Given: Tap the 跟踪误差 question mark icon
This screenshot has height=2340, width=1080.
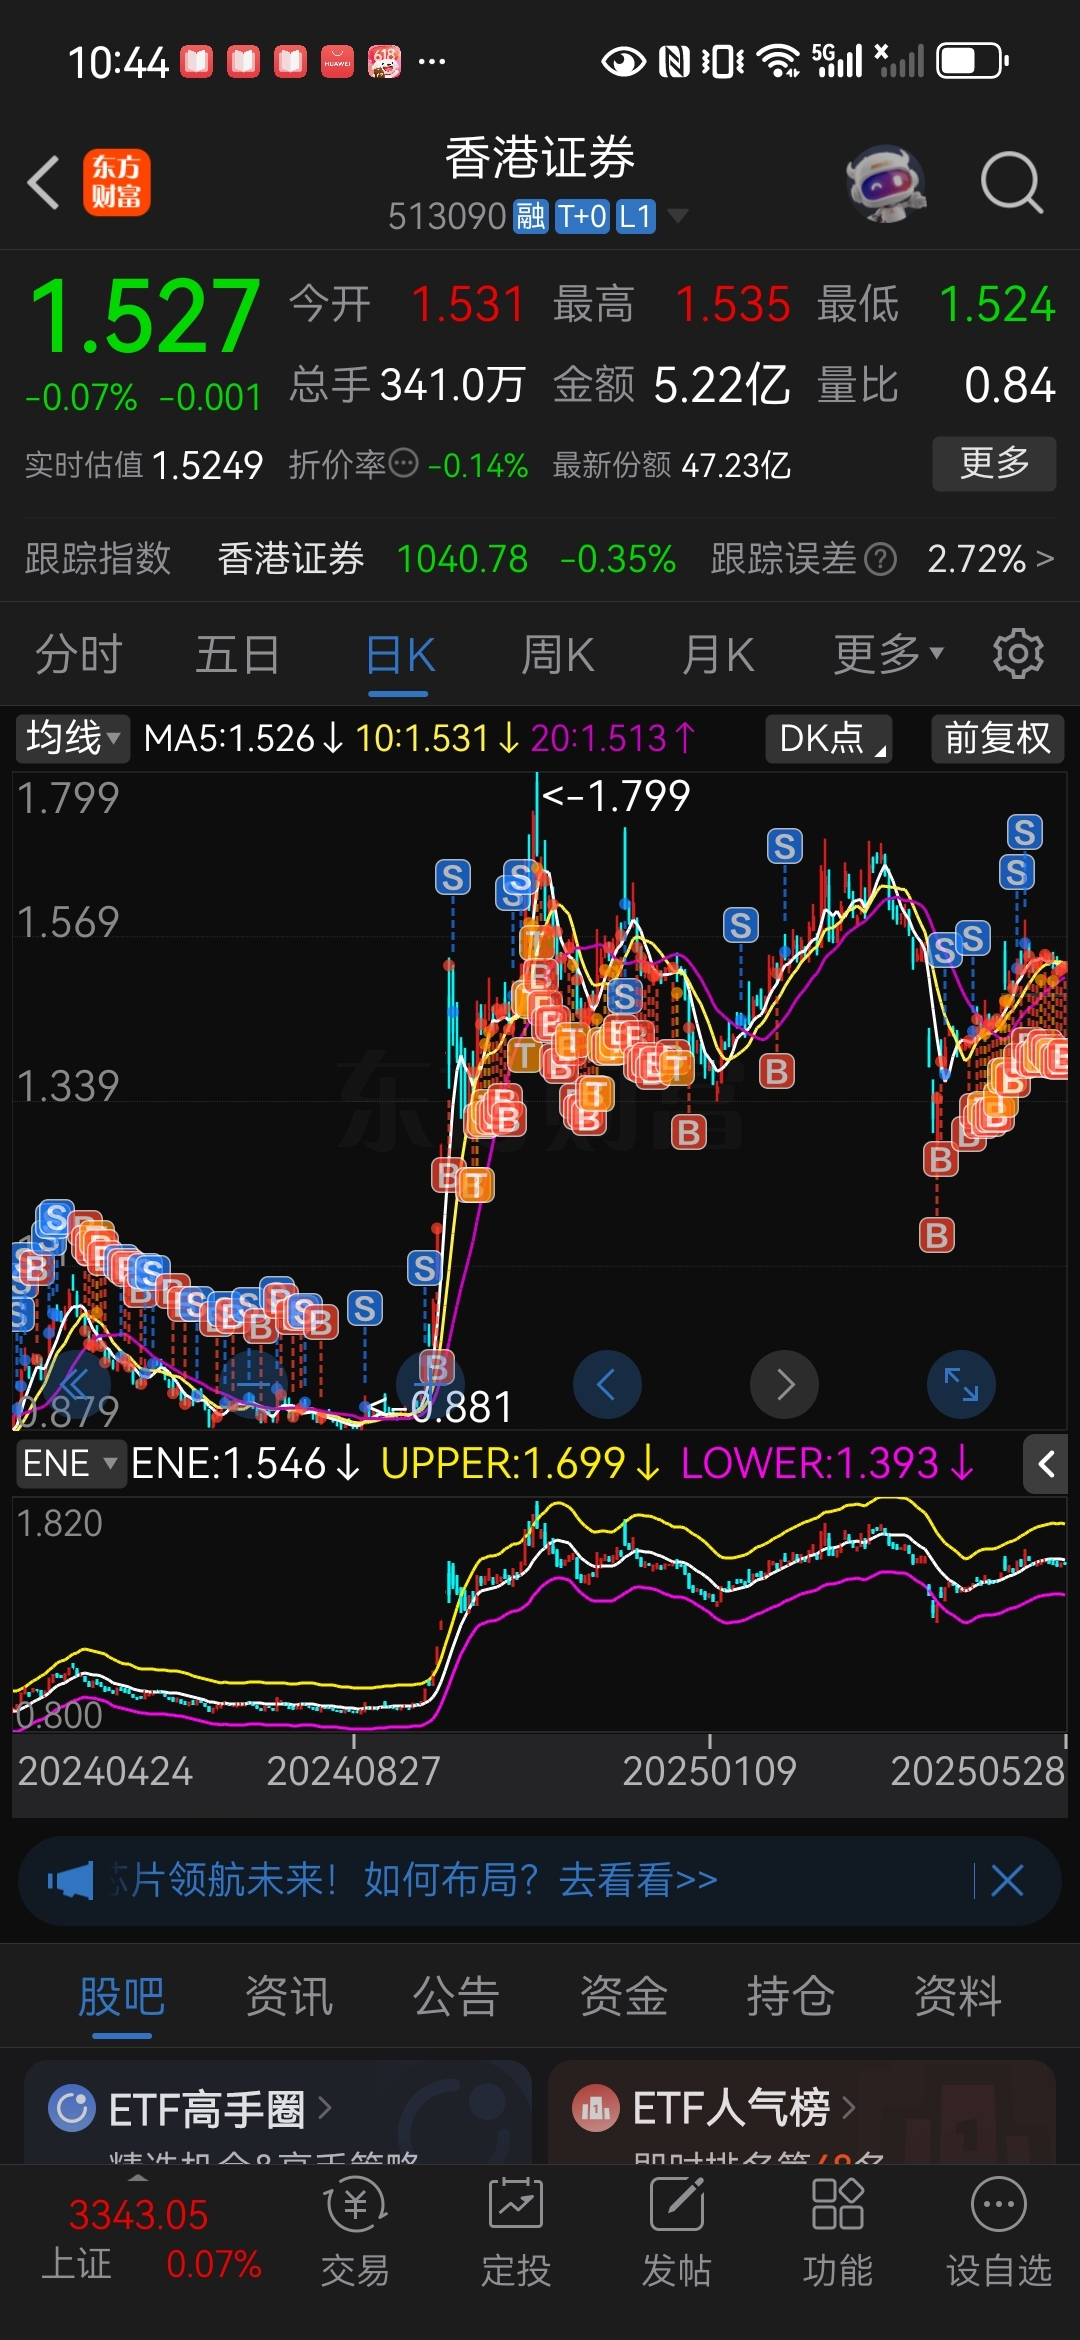Looking at the screenshot, I should pyautogui.click(x=880, y=559).
